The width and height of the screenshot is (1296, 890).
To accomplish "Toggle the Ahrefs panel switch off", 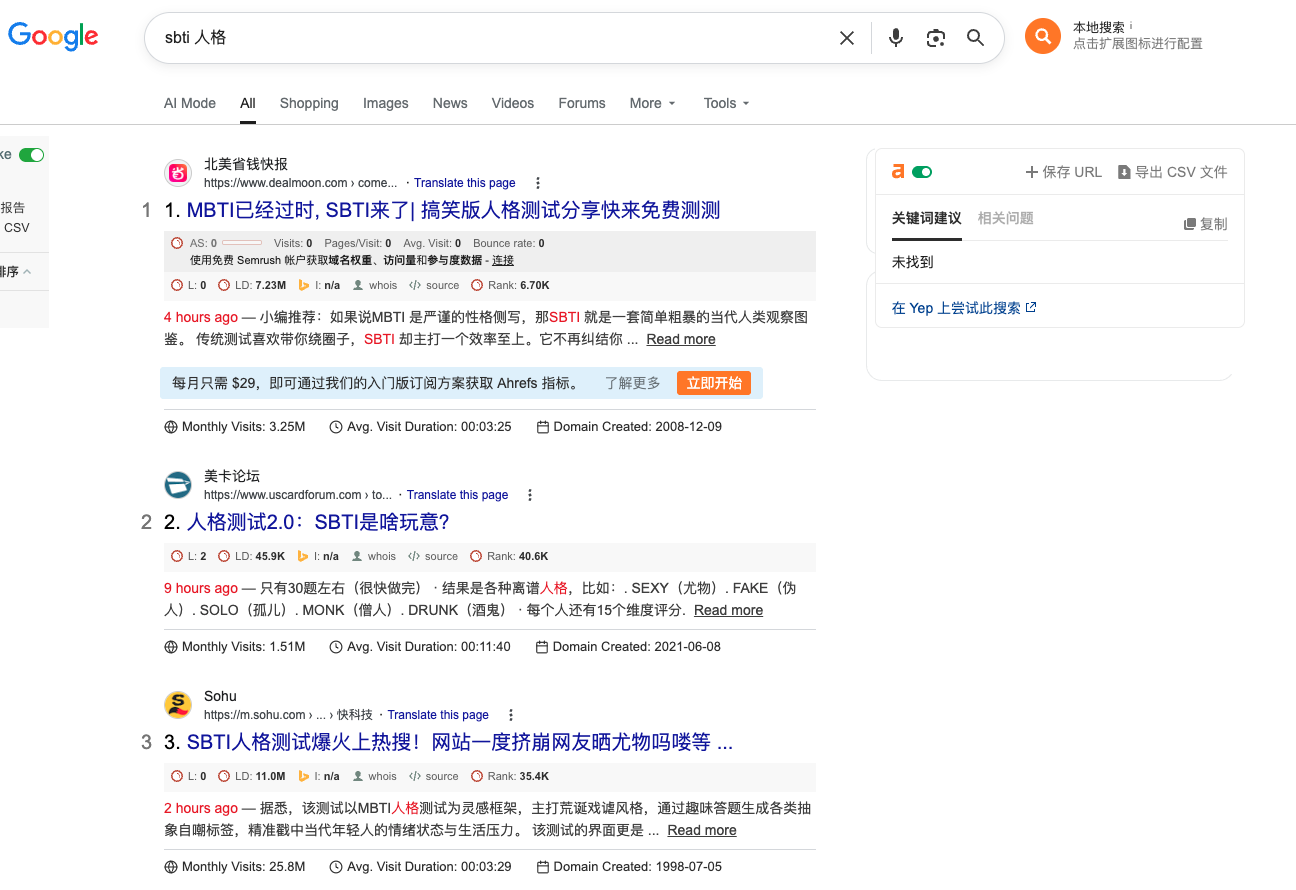I will (x=922, y=172).
